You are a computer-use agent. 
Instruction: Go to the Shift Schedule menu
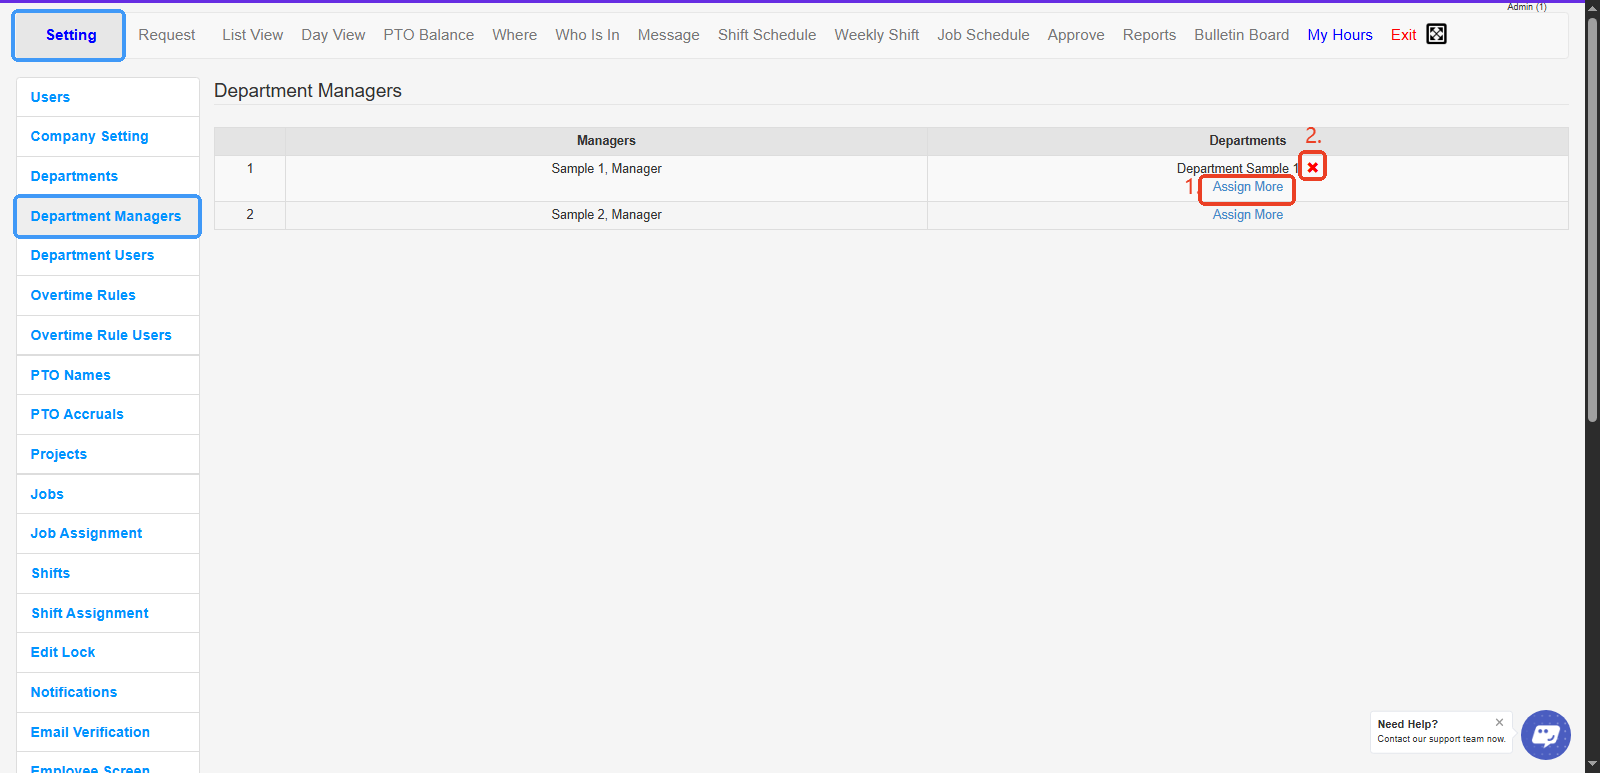coord(766,35)
